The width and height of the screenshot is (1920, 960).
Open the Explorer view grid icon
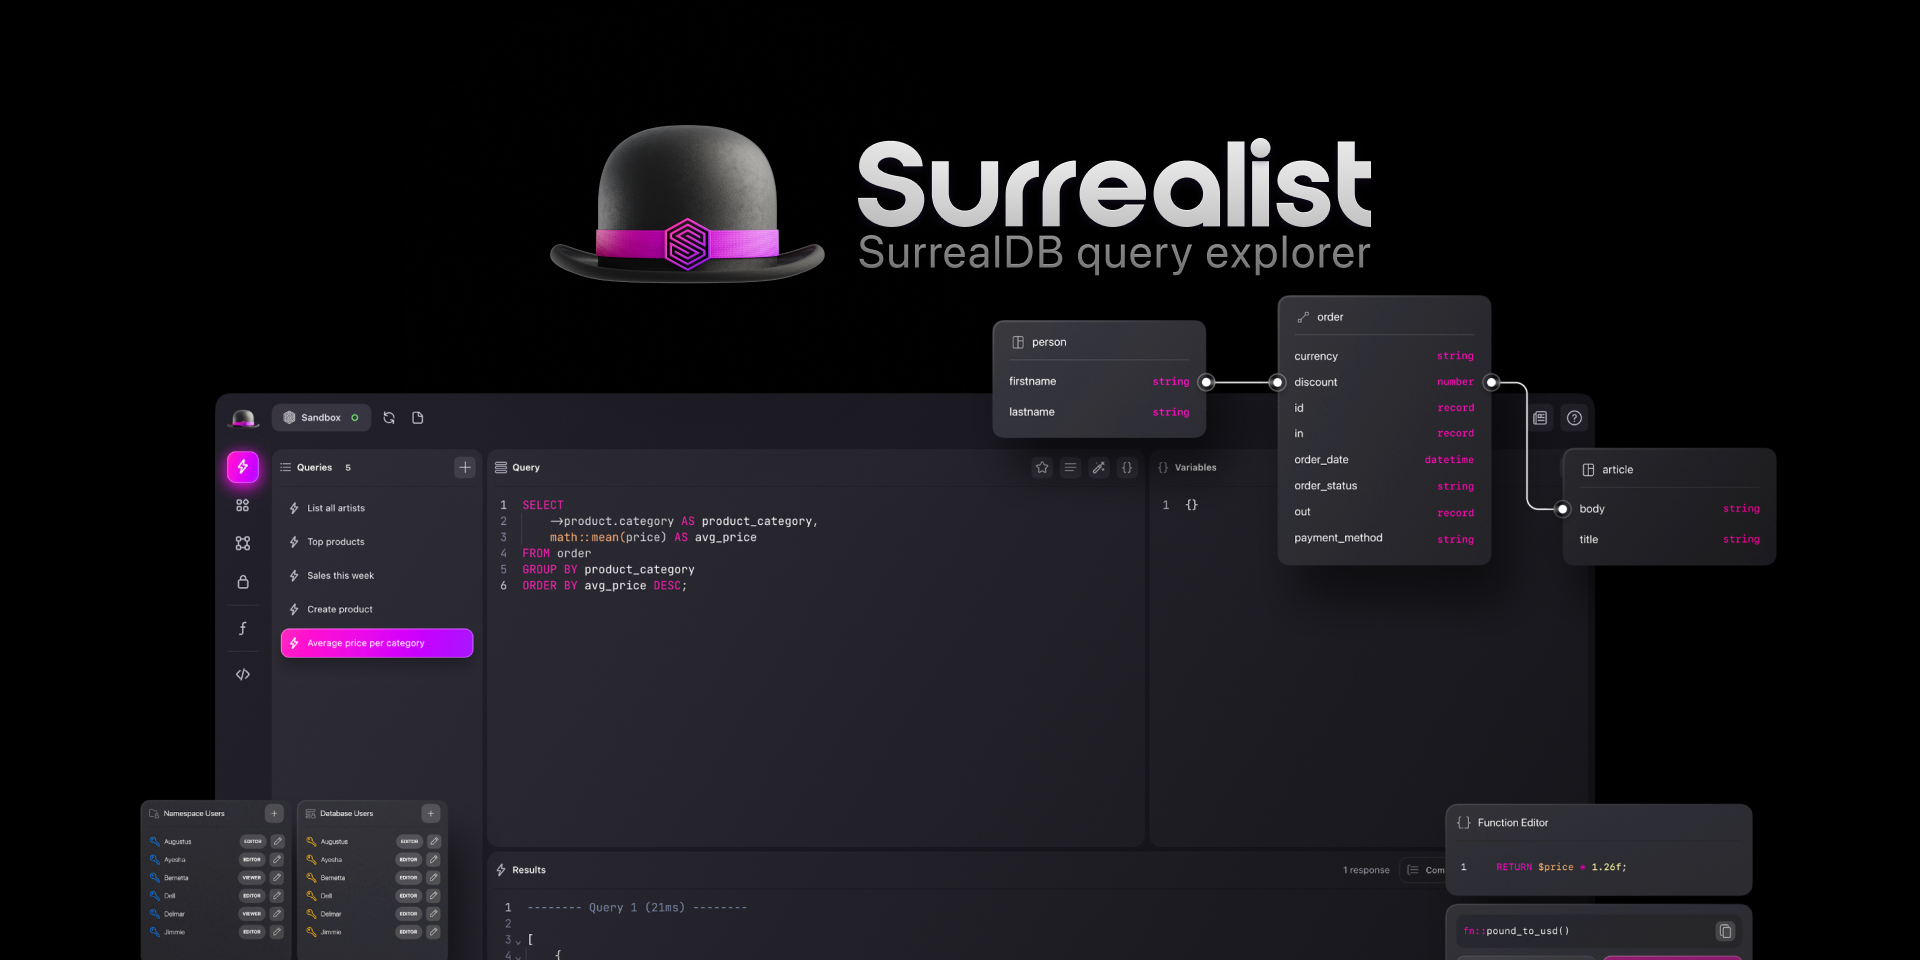pos(243,506)
